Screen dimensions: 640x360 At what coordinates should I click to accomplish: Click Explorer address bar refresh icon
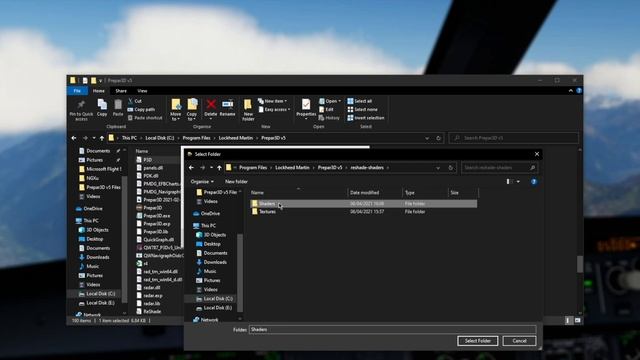439,138
